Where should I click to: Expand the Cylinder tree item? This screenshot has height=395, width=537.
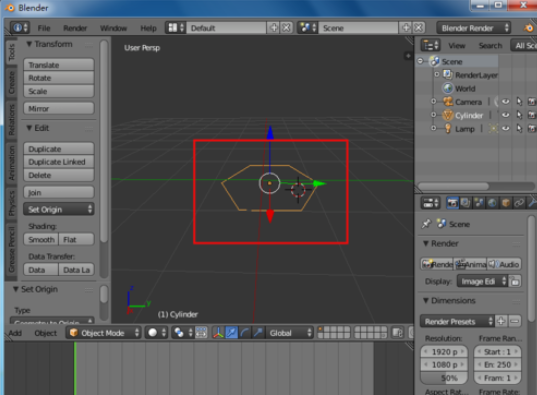pos(434,115)
